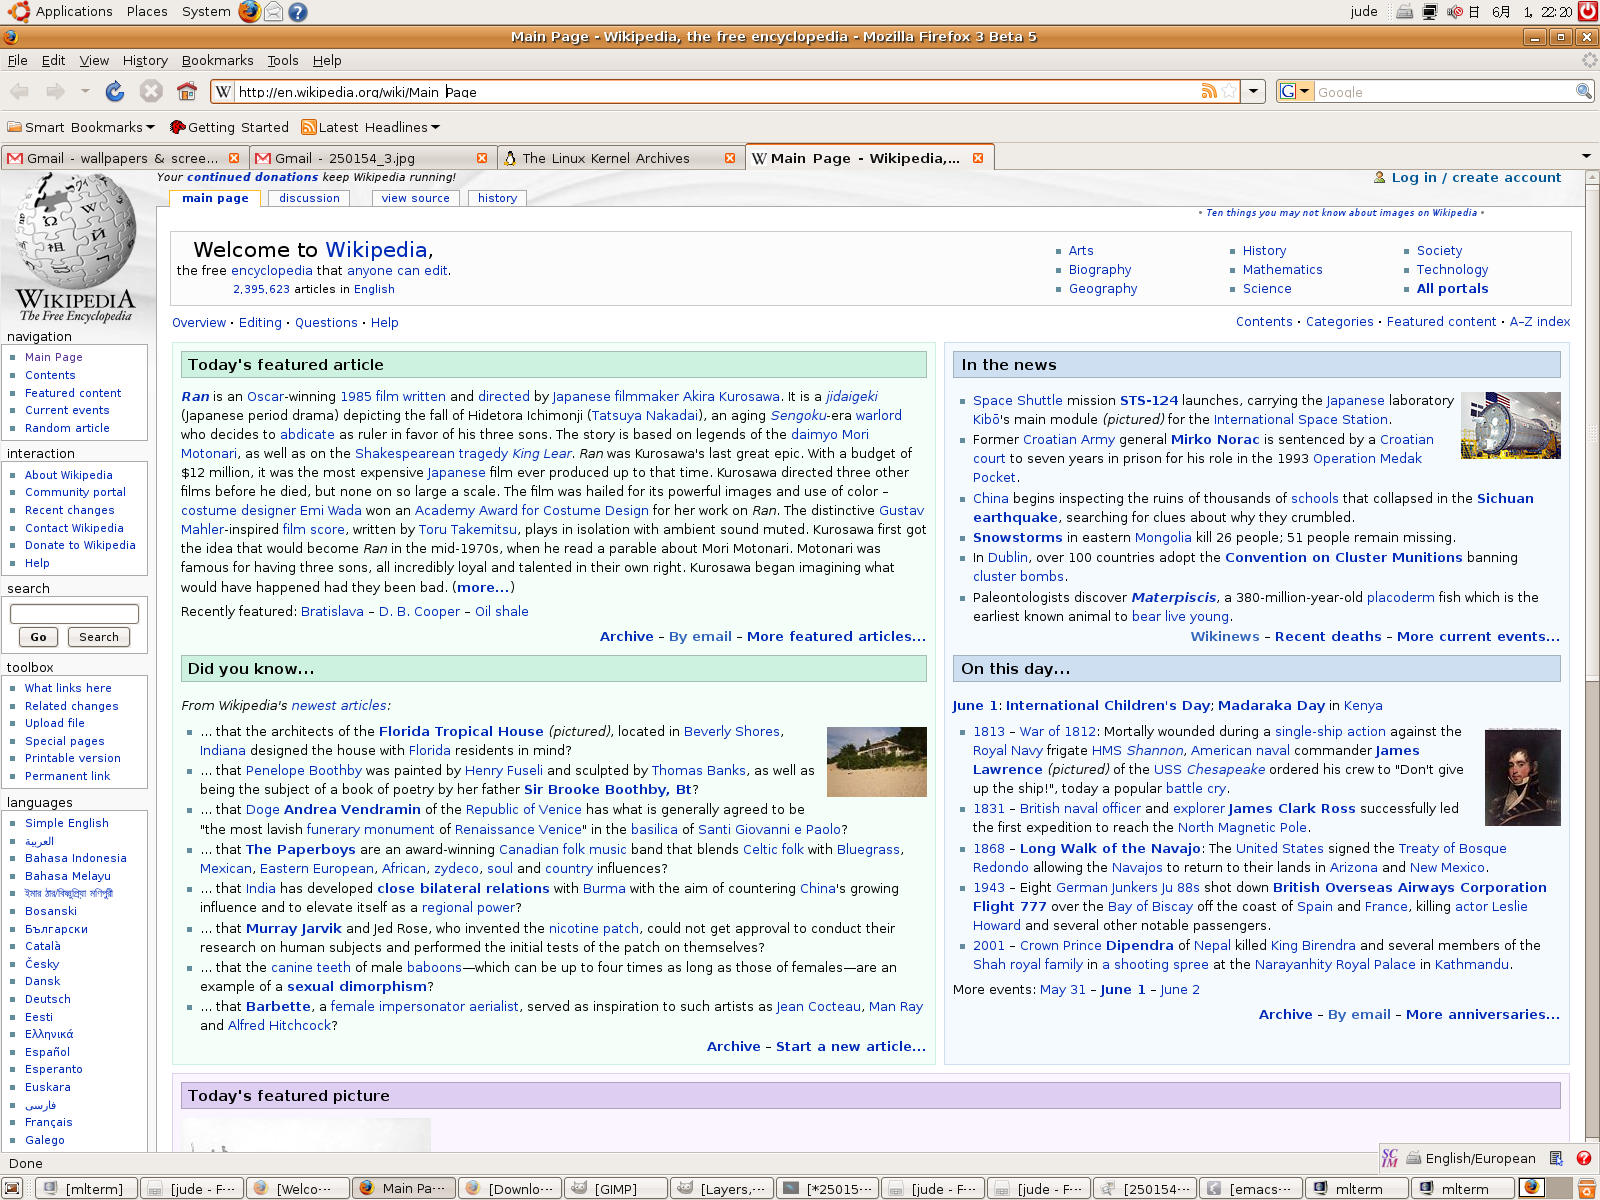Open the Places menu in top panel
Image resolution: width=1600 pixels, height=1200 pixels.
point(147,12)
